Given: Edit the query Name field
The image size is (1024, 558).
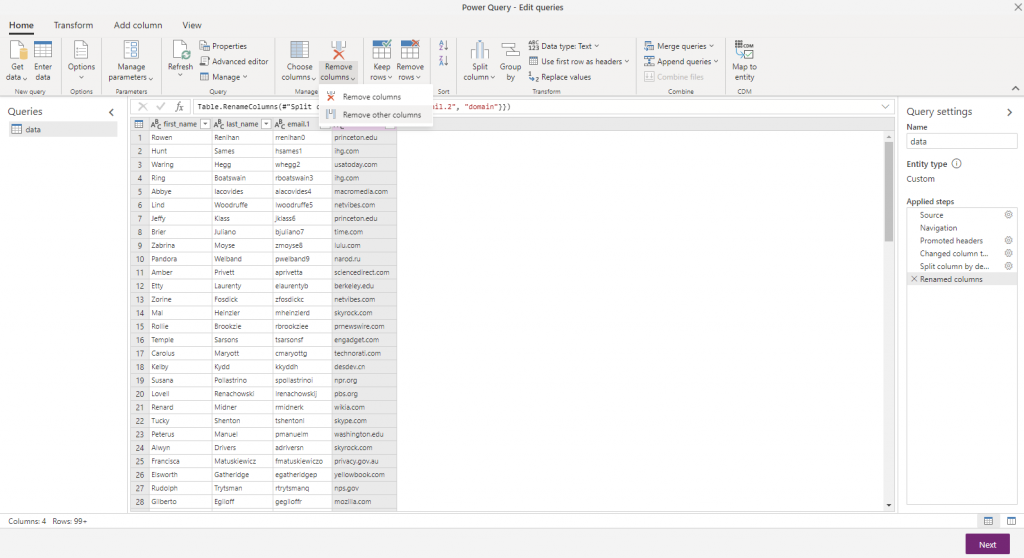Looking at the screenshot, I should click(x=961, y=141).
